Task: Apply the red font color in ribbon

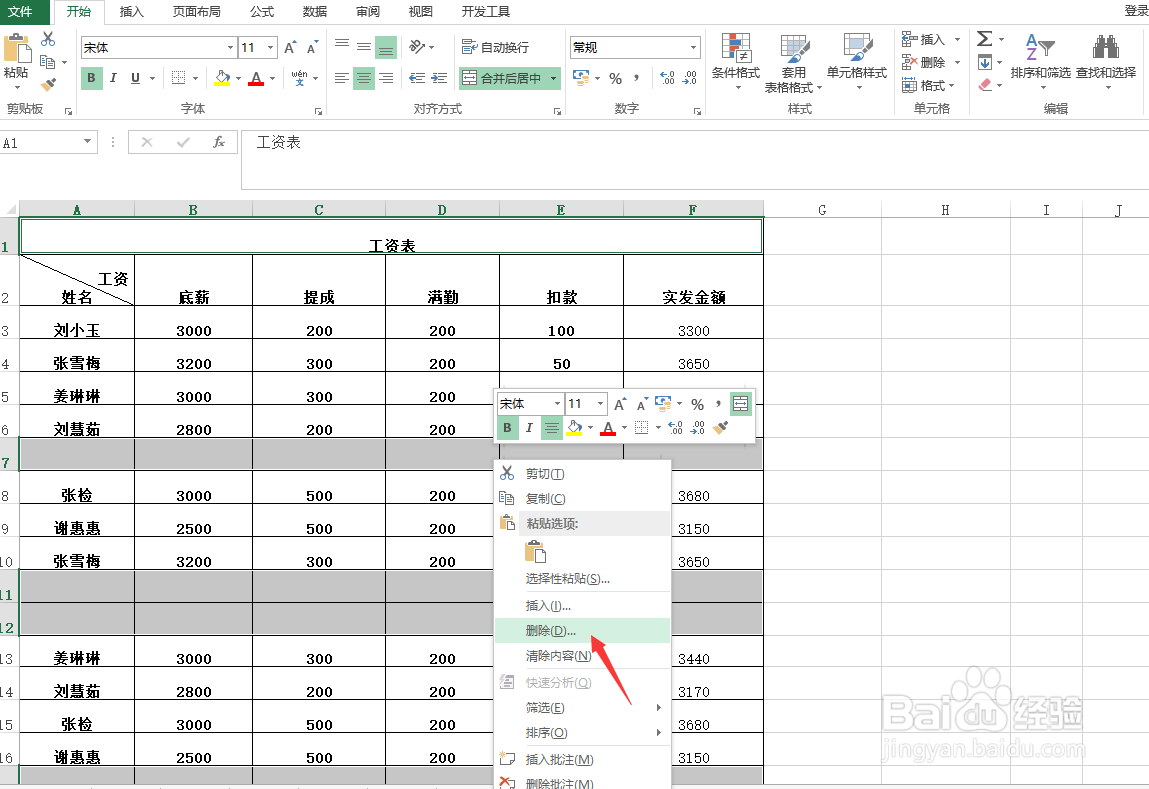Action: tap(256, 78)
